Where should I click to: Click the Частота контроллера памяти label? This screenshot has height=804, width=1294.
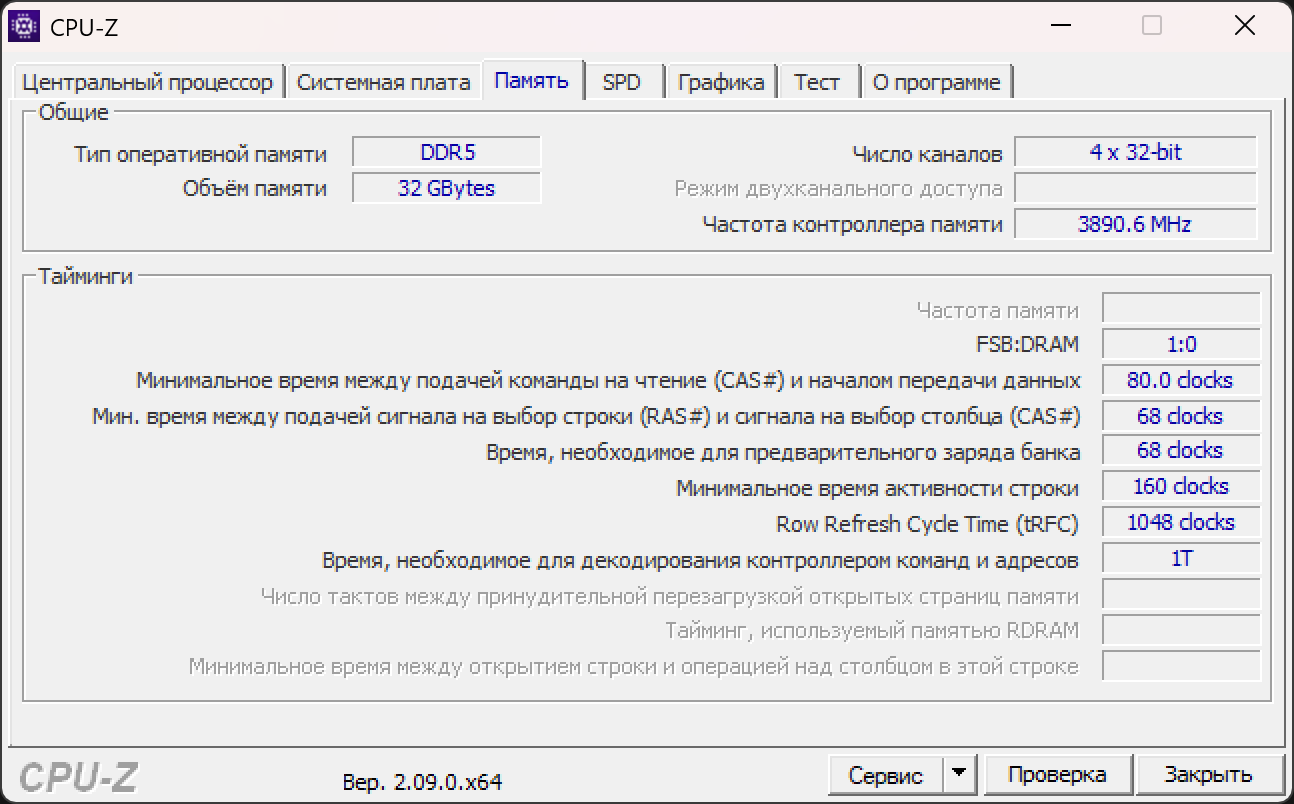click(853, 224)
